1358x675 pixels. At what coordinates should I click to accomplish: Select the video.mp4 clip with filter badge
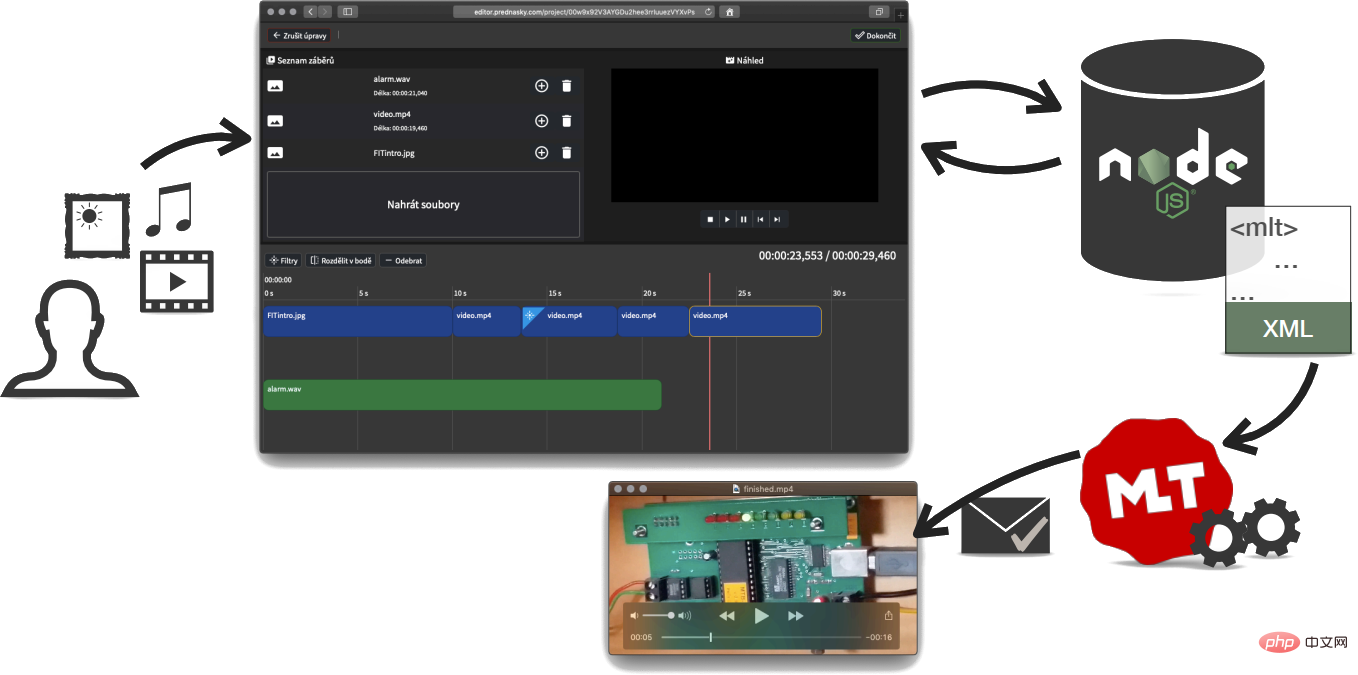[x=570, y=321]
